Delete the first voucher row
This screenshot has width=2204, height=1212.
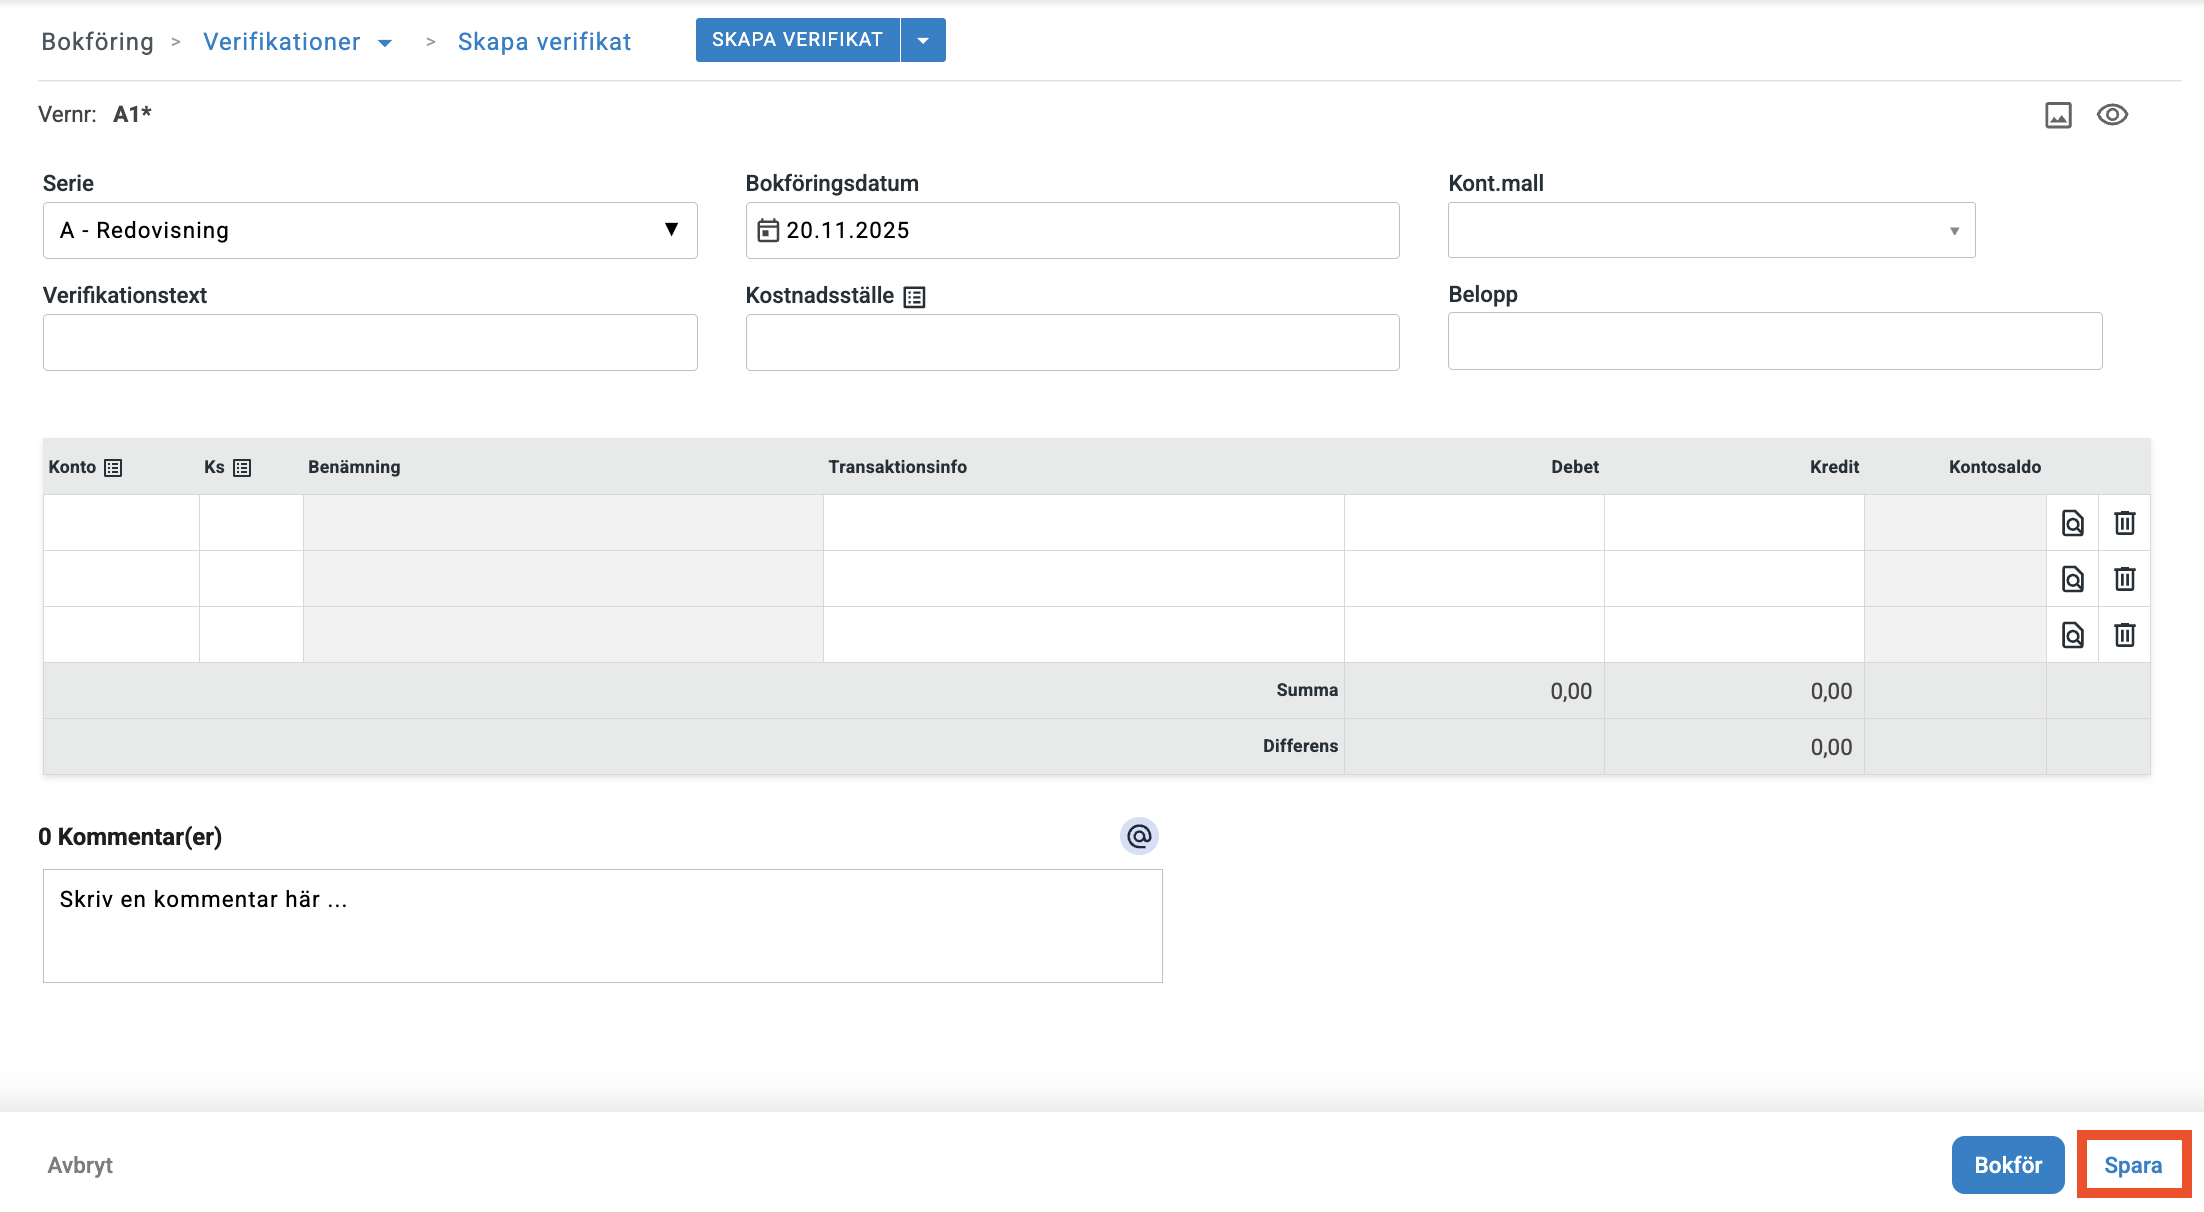[2124, 523]
